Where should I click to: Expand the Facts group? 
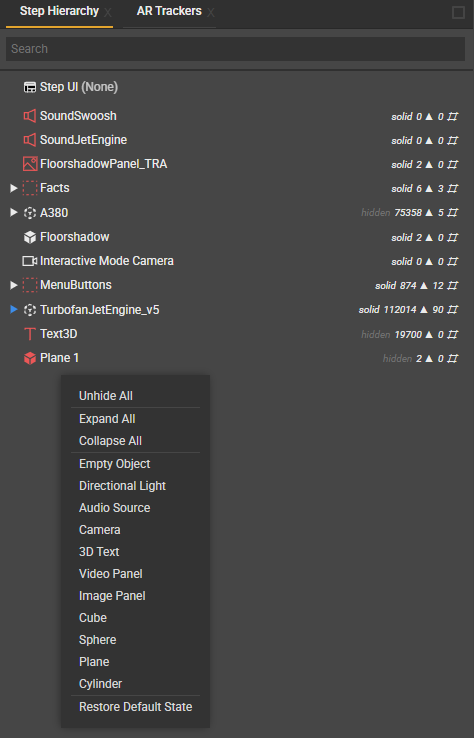14,188
